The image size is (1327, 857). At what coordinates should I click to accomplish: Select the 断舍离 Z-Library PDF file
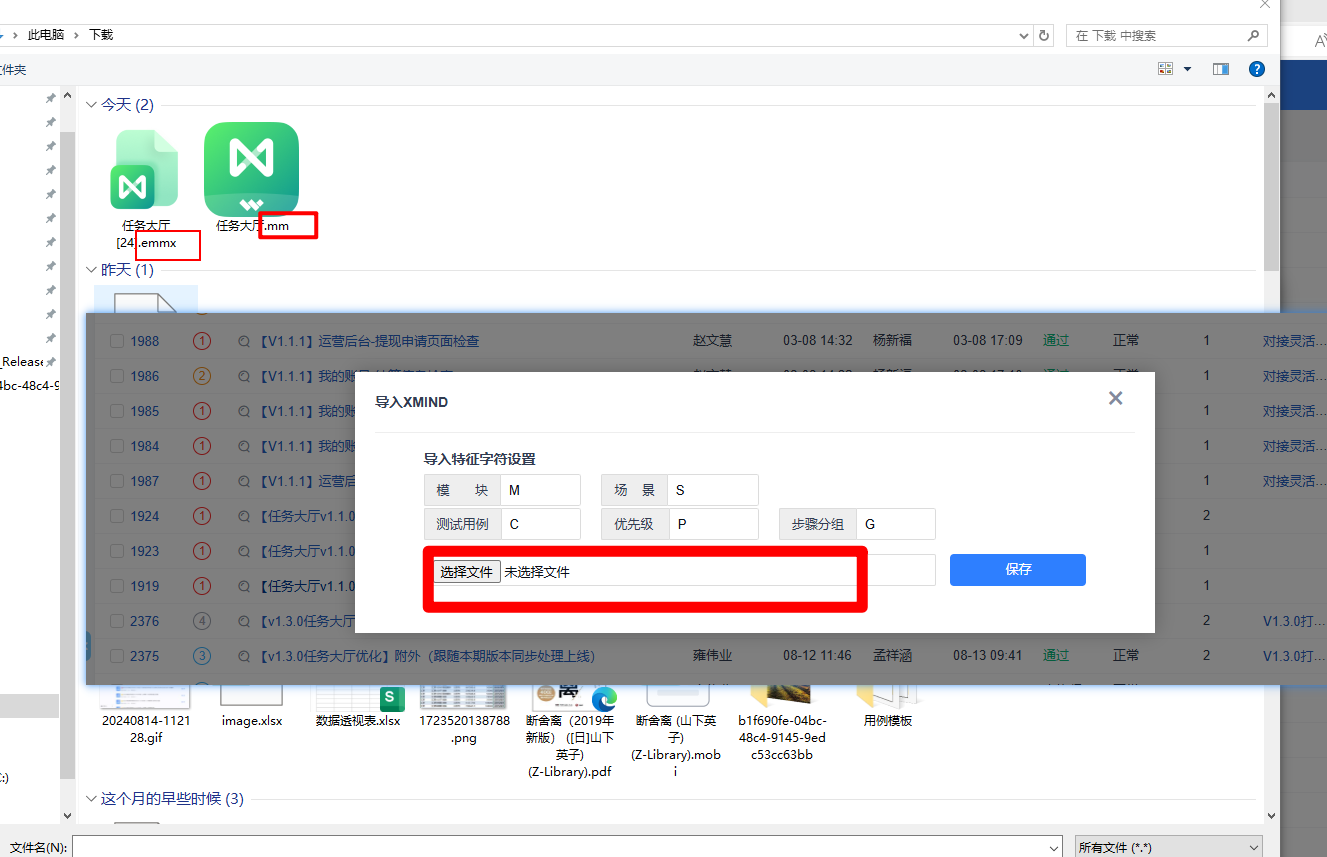point(569,746)
